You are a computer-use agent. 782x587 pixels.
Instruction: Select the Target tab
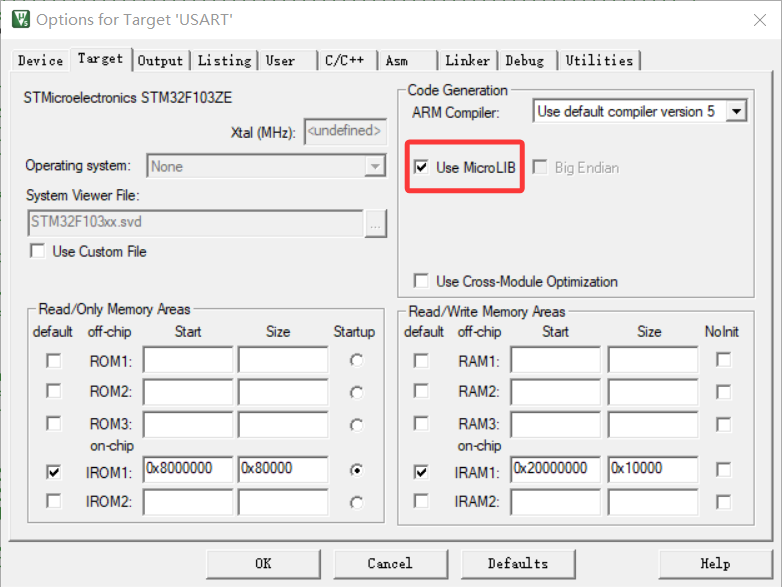(100, 59)
